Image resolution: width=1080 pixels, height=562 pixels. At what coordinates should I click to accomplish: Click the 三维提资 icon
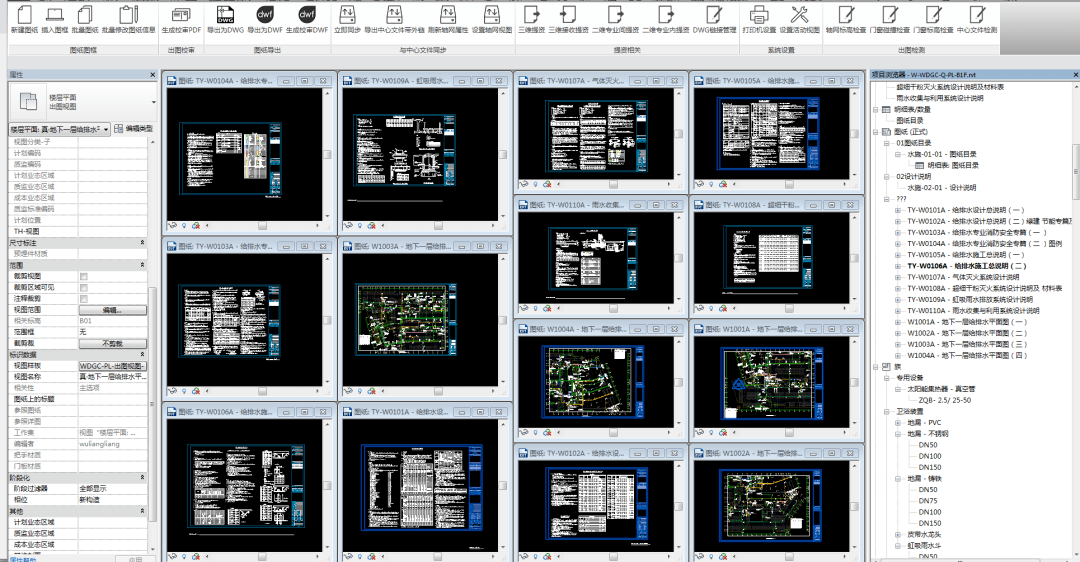click(x=532, y=19)
